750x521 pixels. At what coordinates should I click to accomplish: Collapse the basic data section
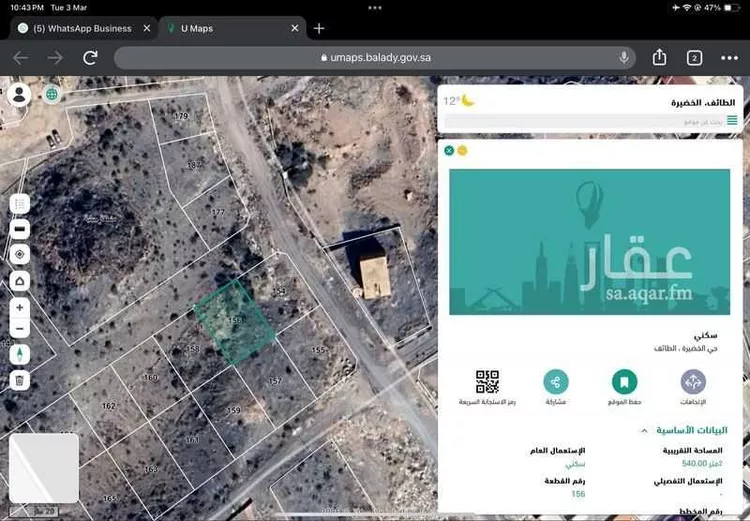tap(644, 431)
